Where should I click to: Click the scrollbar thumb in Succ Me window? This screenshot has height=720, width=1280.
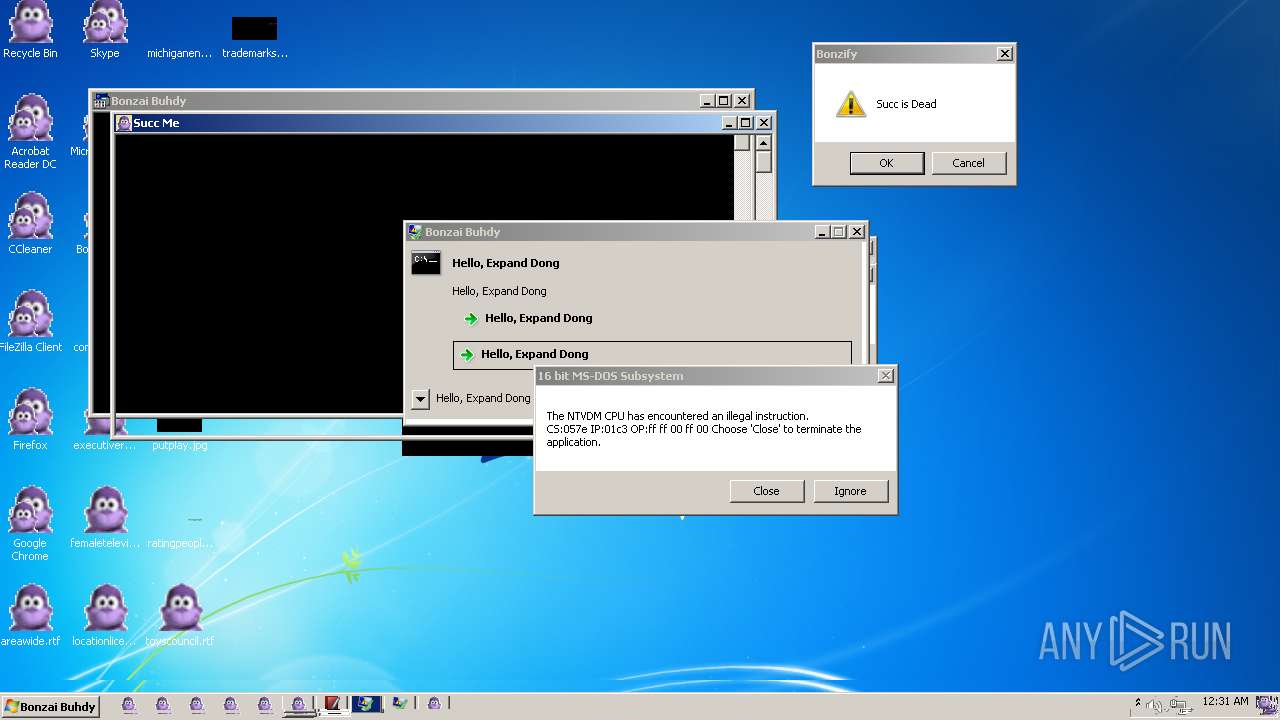click(763, 161)
